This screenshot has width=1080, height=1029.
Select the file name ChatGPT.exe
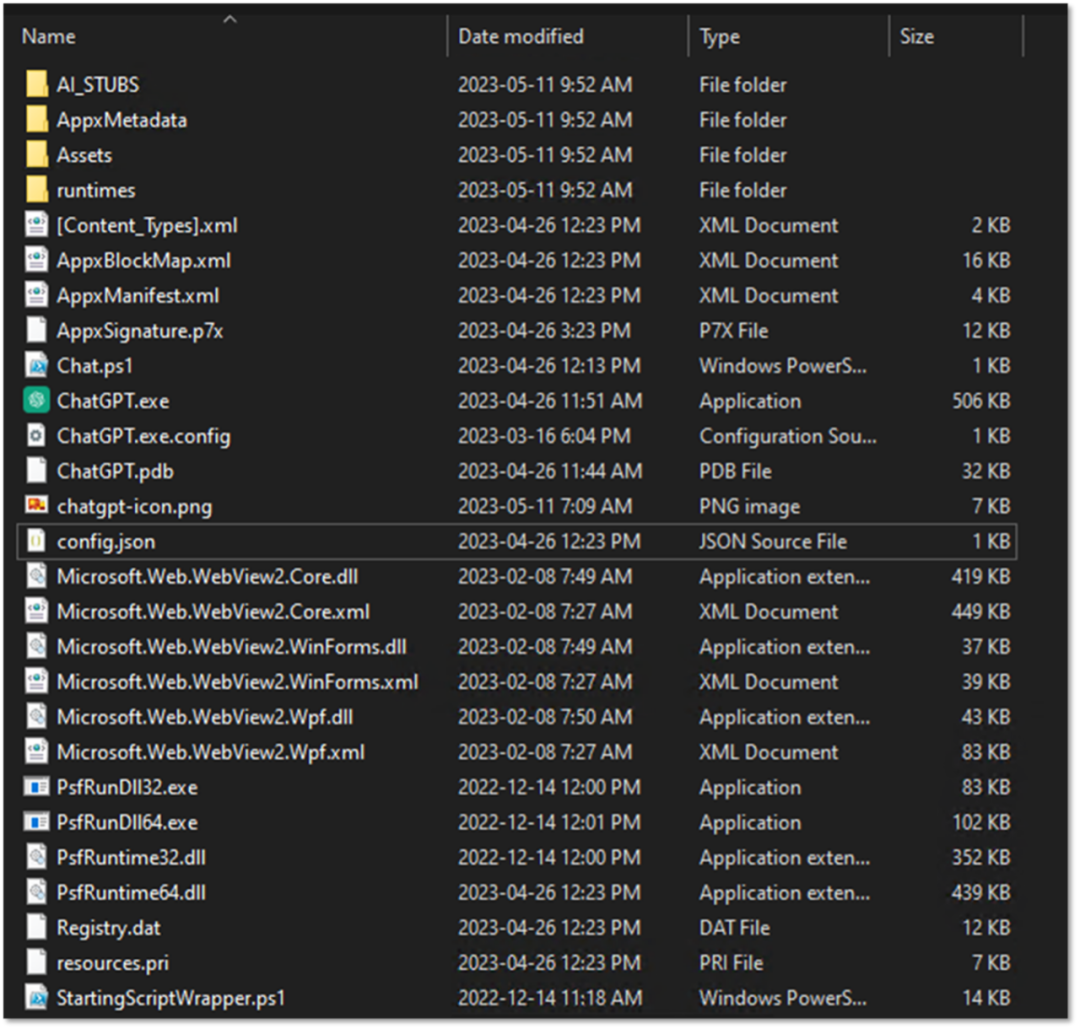(x=113, y=401)
